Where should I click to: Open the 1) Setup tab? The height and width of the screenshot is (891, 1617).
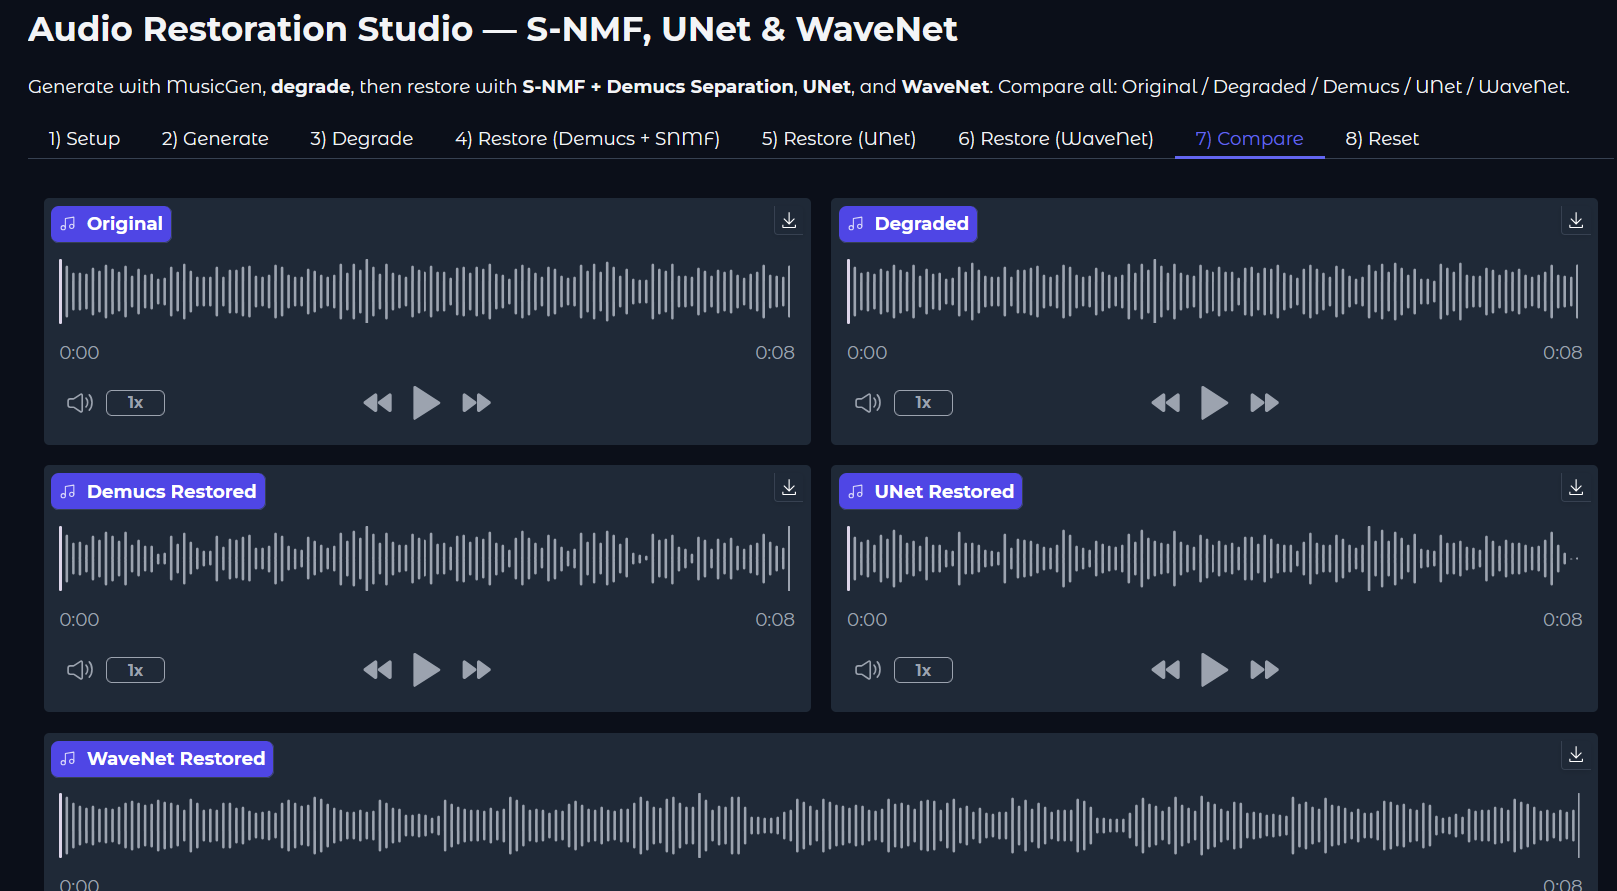coord(84,139)
